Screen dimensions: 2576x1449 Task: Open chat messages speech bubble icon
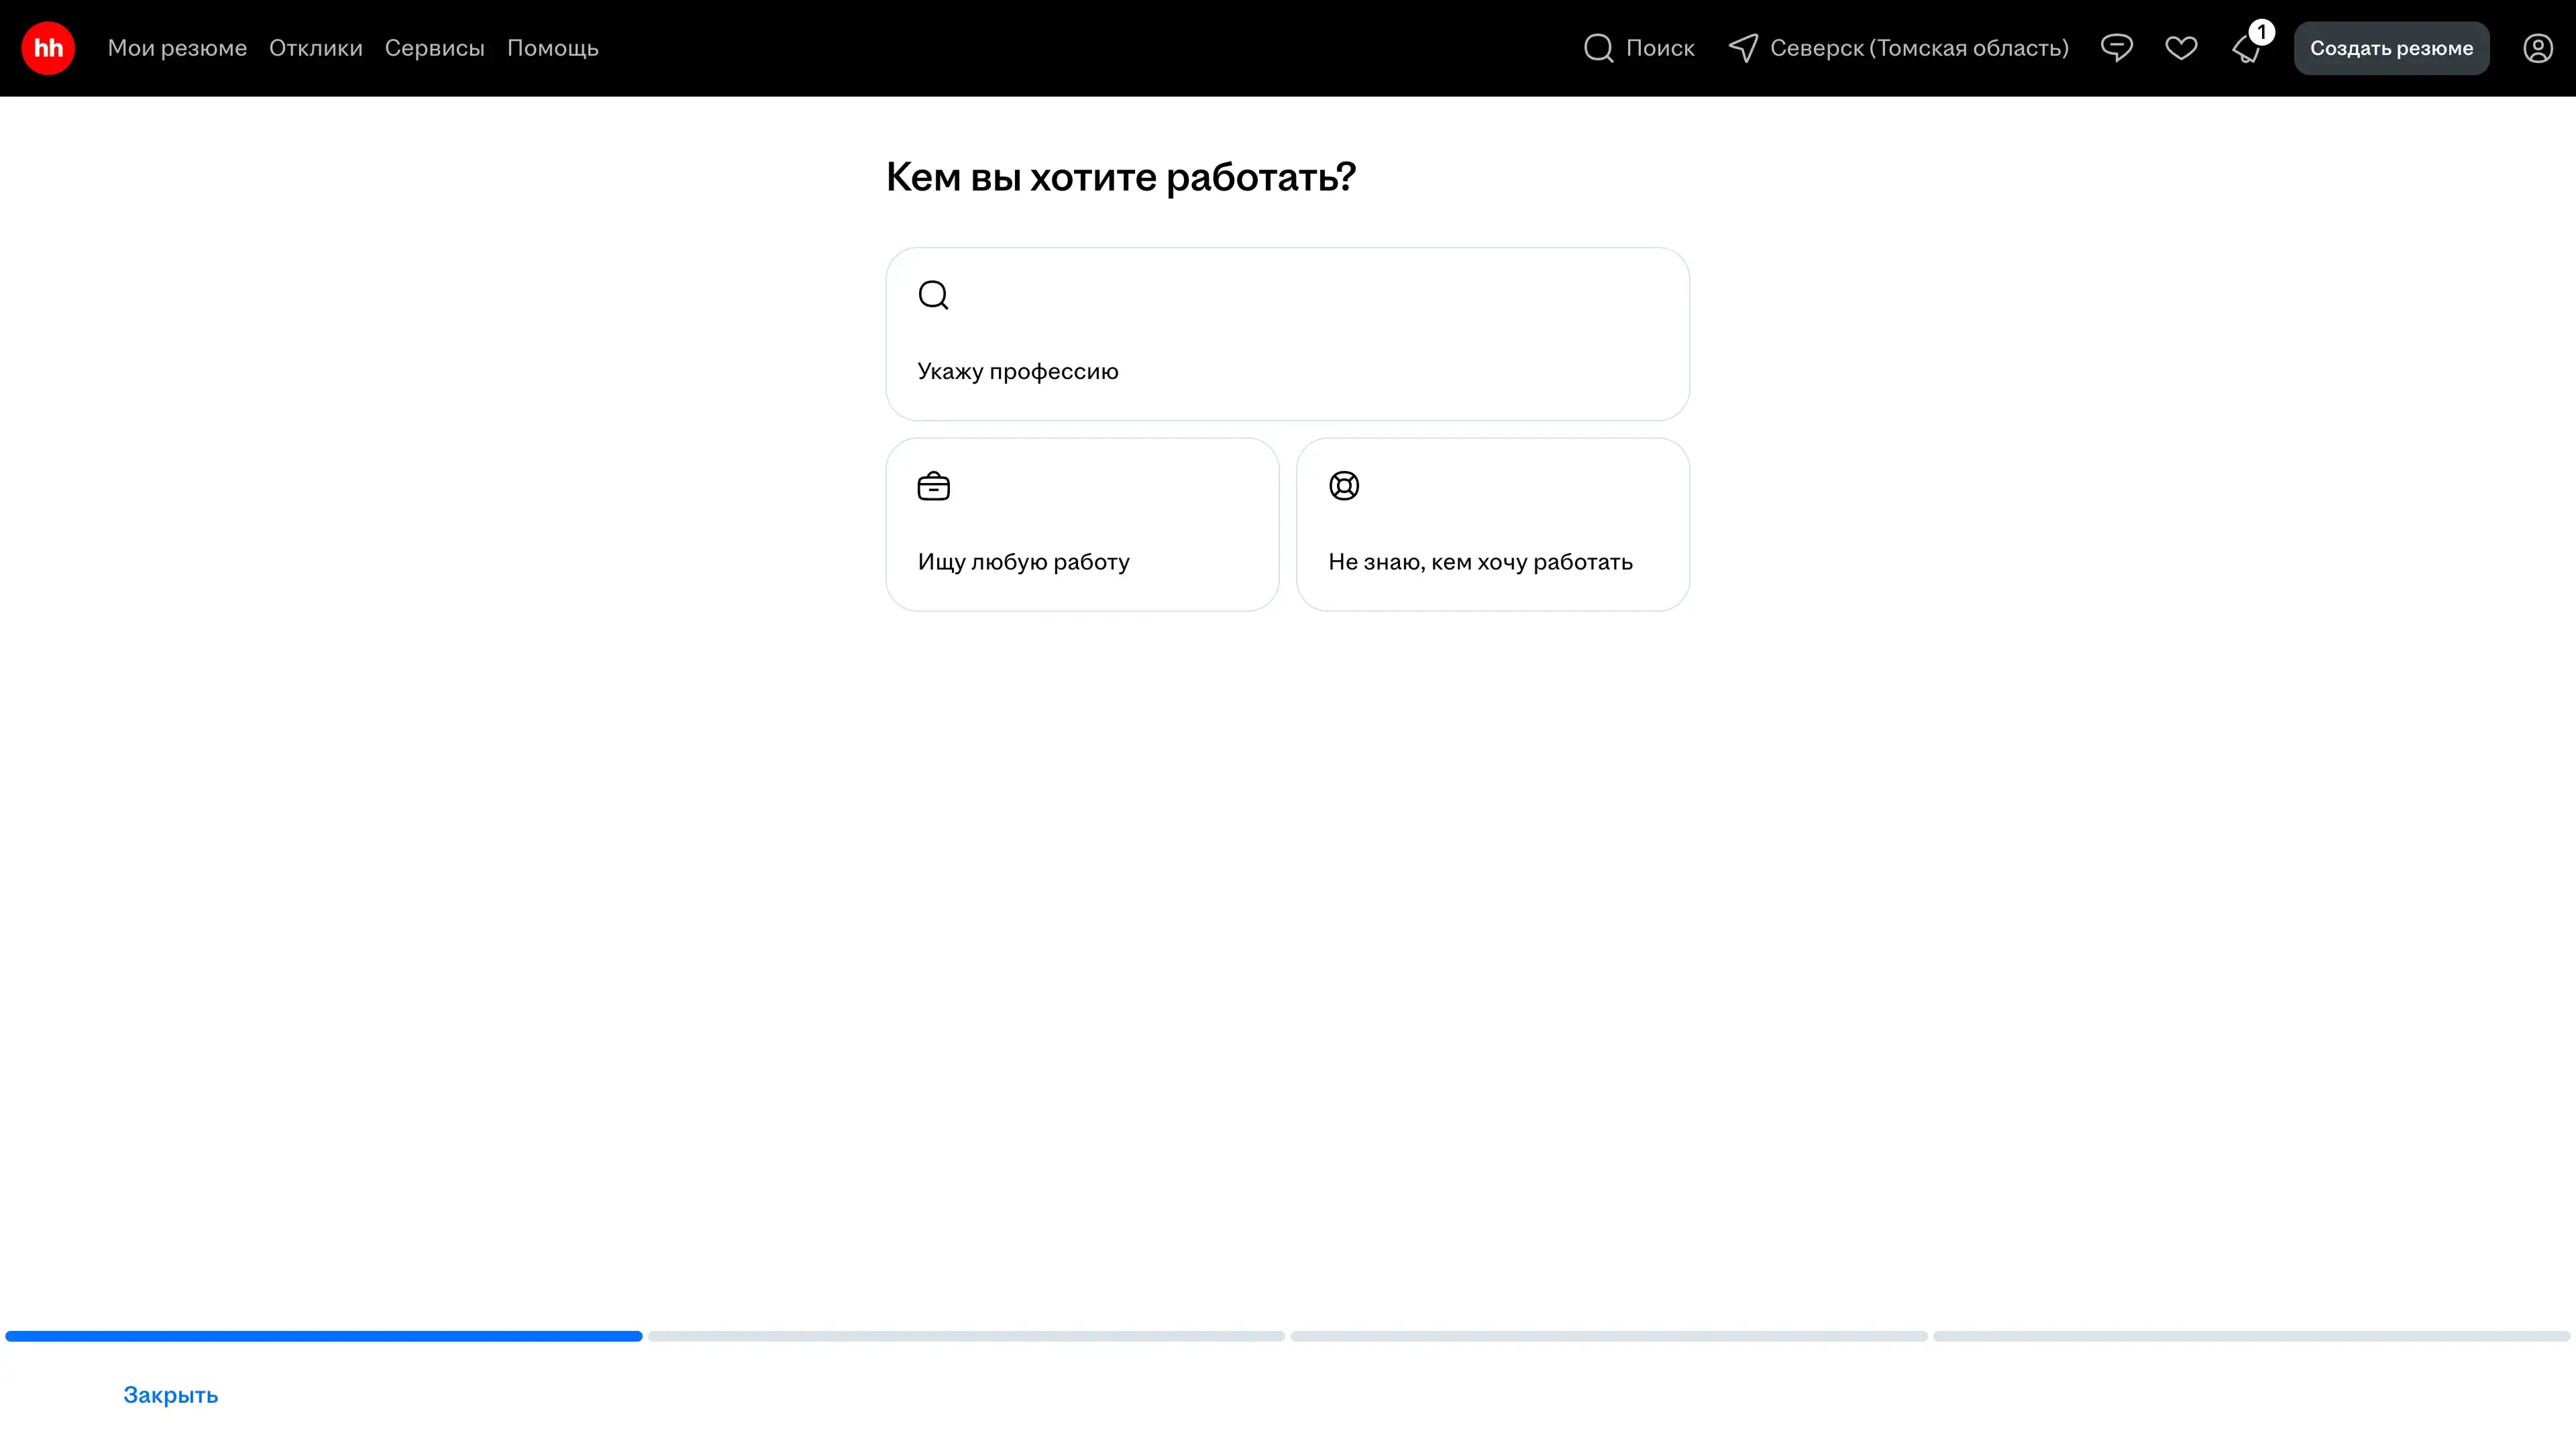point(2116,48)
